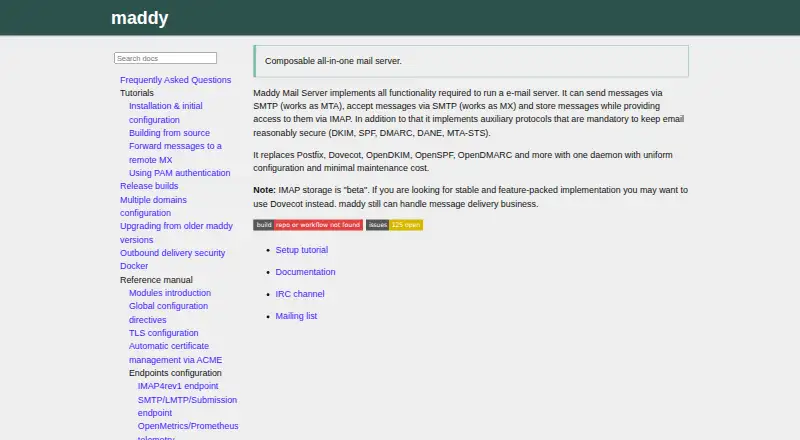Open SMTP/LMTP/Submission endpoint page
Screen dimensions: 800x440
pyautogui.click(x=187, y=406)
